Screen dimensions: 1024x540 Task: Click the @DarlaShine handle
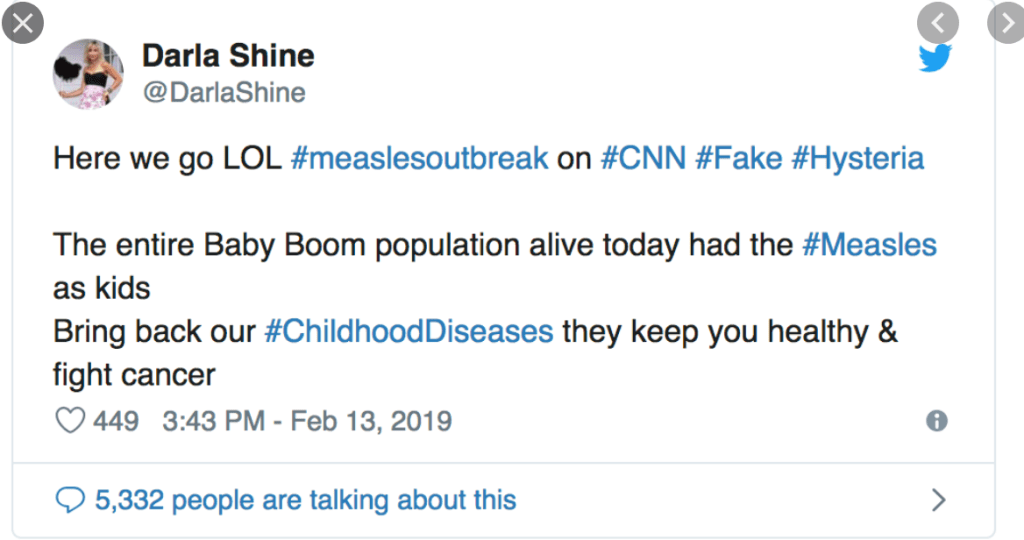[x=224, y=92]
